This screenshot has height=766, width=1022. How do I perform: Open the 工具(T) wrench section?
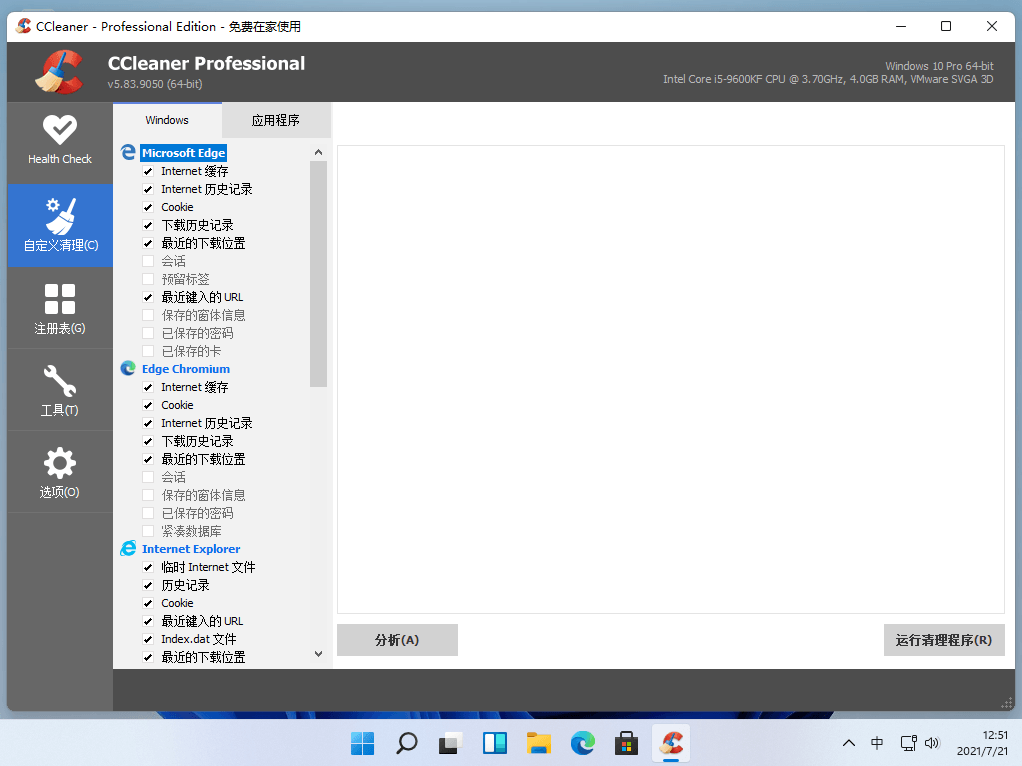[x=59, y=390]
